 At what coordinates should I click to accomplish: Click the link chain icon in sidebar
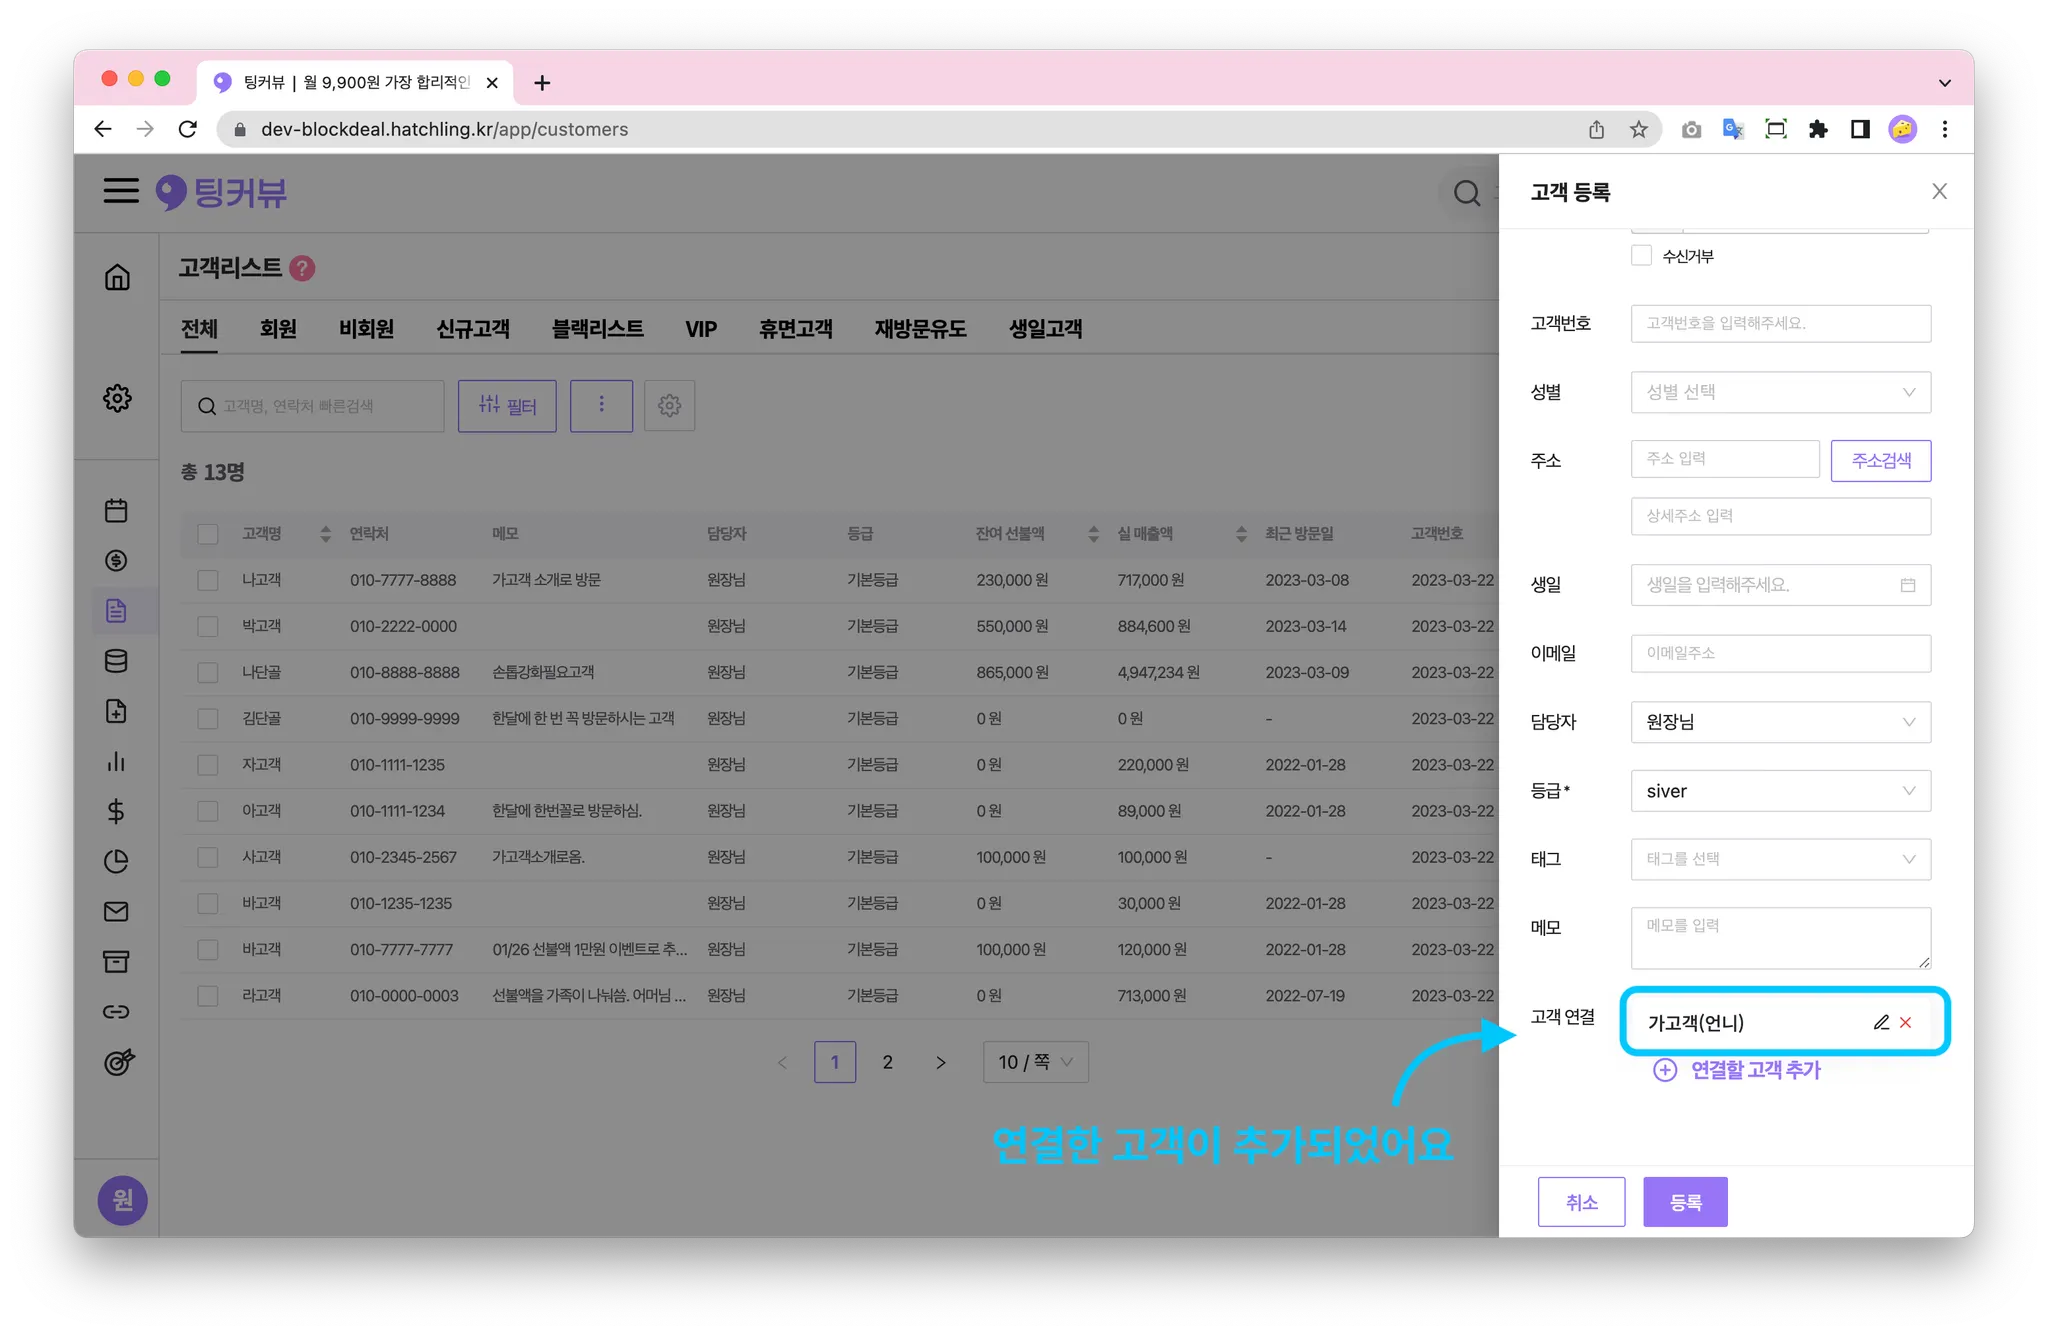point(116,1011)
